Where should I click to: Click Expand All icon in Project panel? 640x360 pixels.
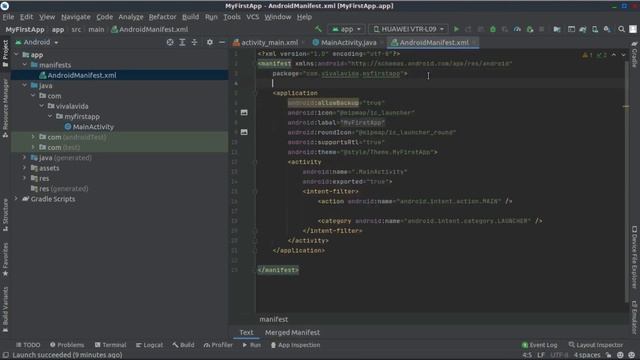click(x=182, y=42)
